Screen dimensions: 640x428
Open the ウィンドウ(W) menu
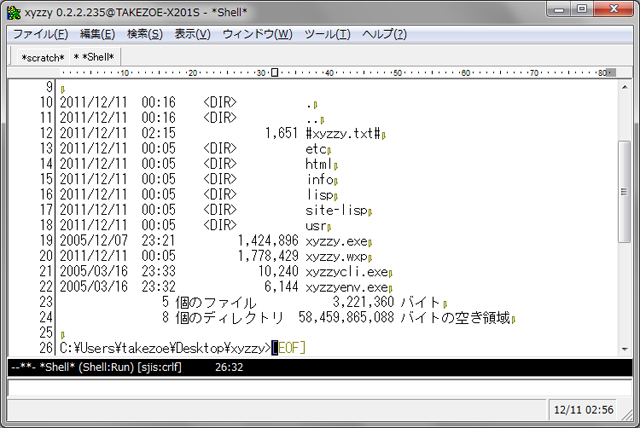pos(258,34)
